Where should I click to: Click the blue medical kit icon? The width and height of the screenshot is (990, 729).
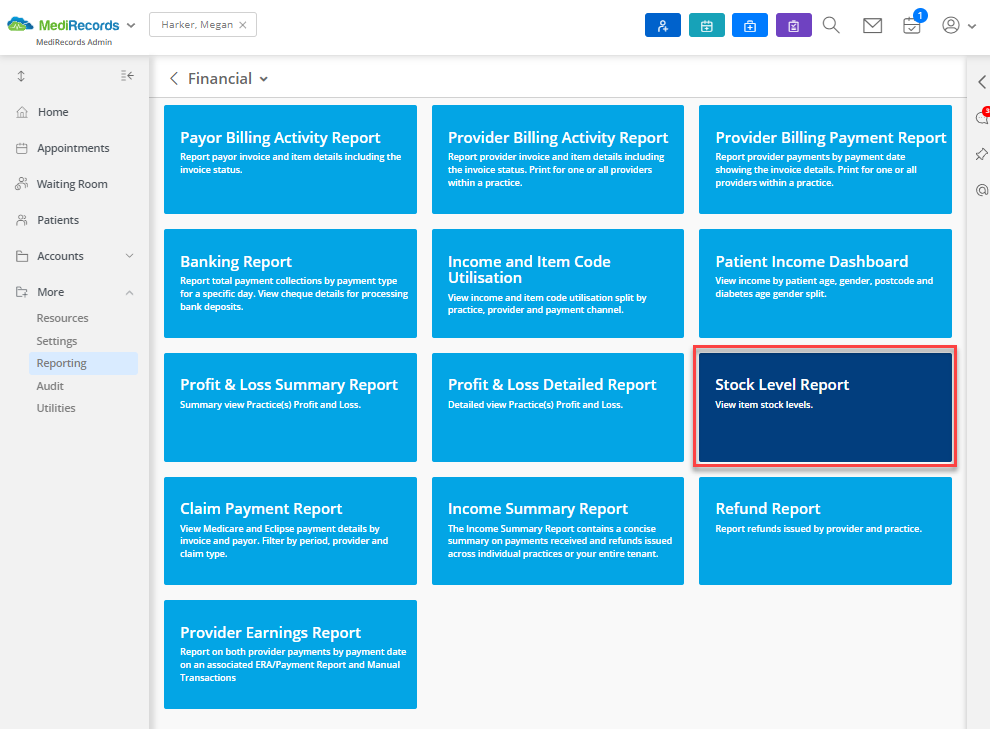tap(749, 25)
